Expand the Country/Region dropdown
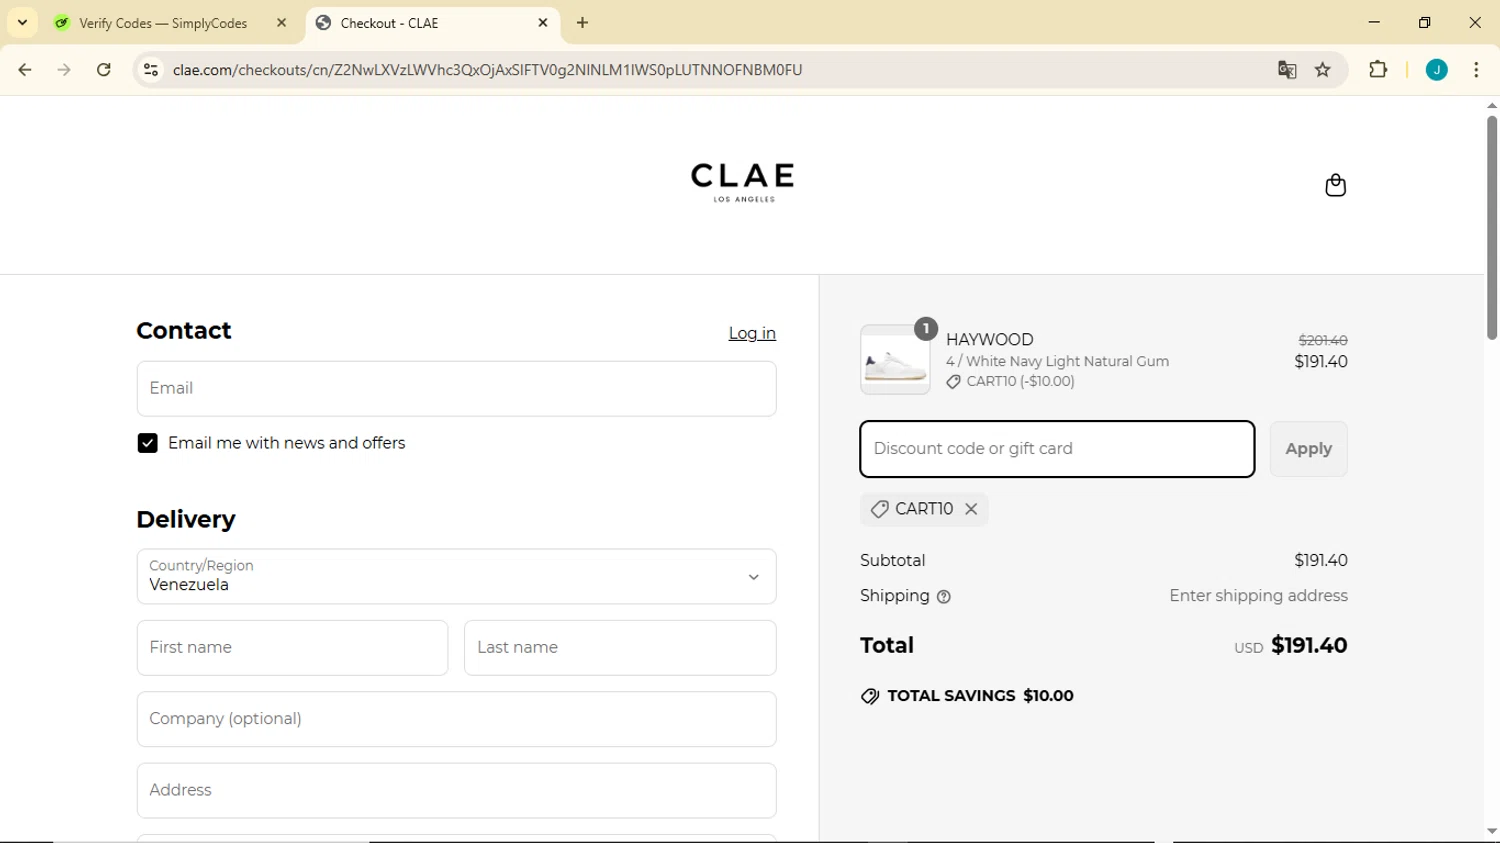This screenshot has height=843, width=1500. pos(456,576)
